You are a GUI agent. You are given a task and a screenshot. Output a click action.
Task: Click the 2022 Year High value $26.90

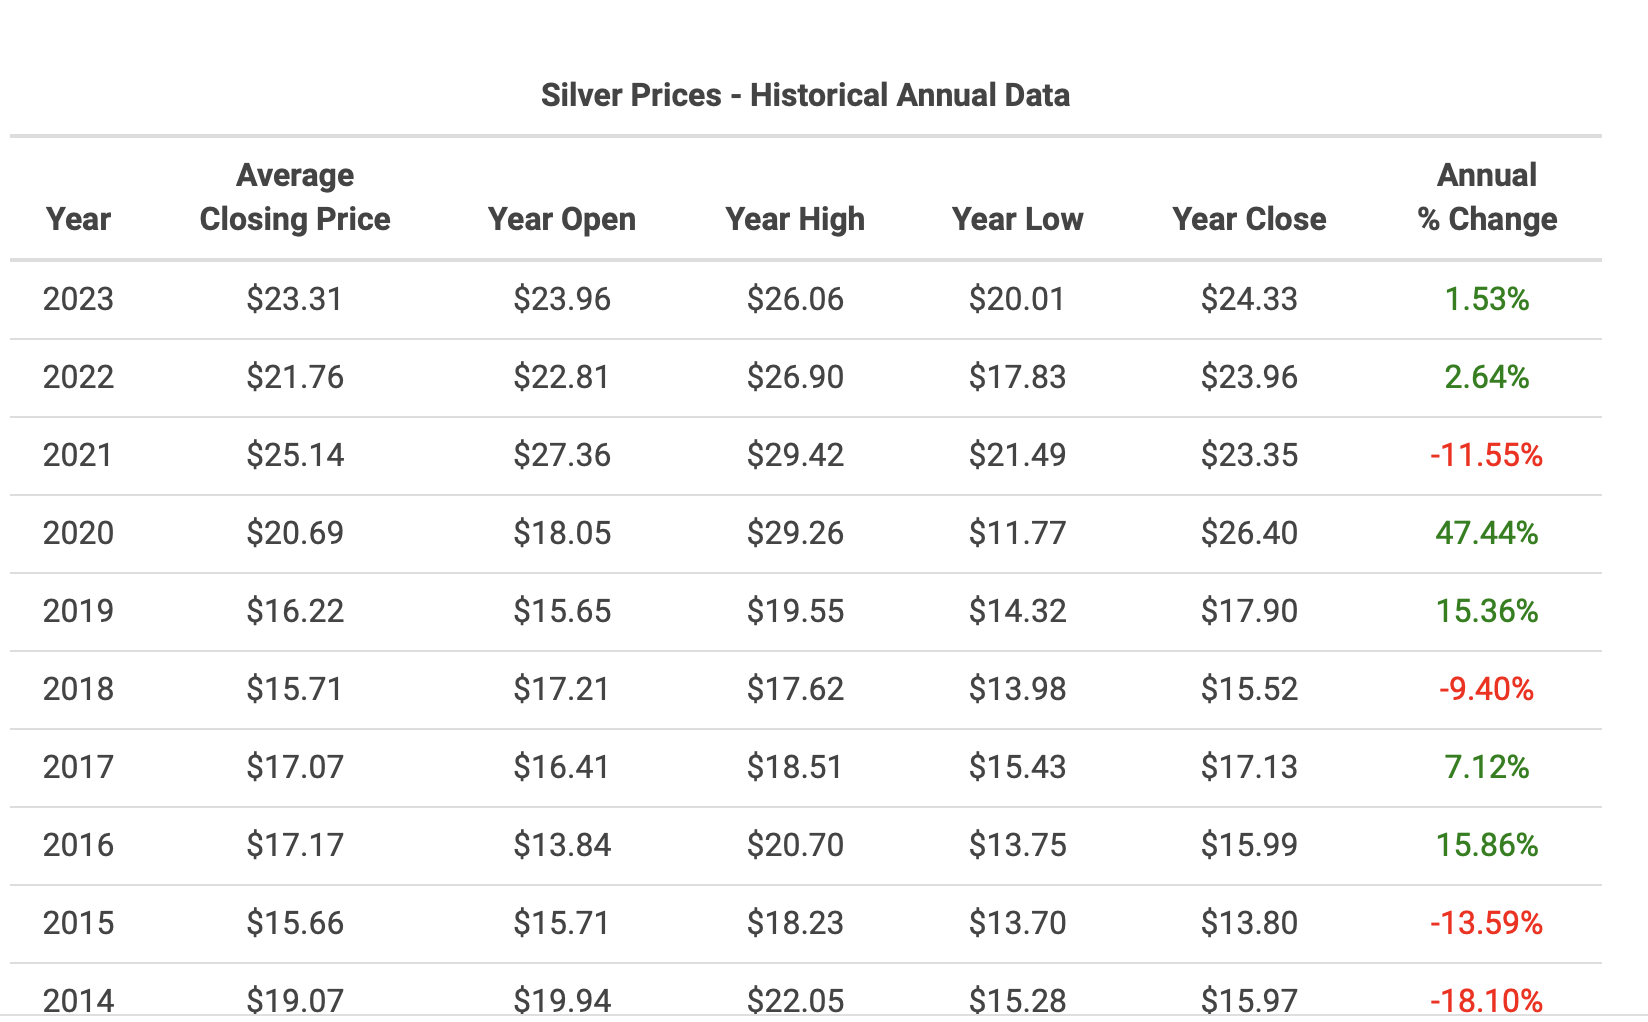(795, 377)
